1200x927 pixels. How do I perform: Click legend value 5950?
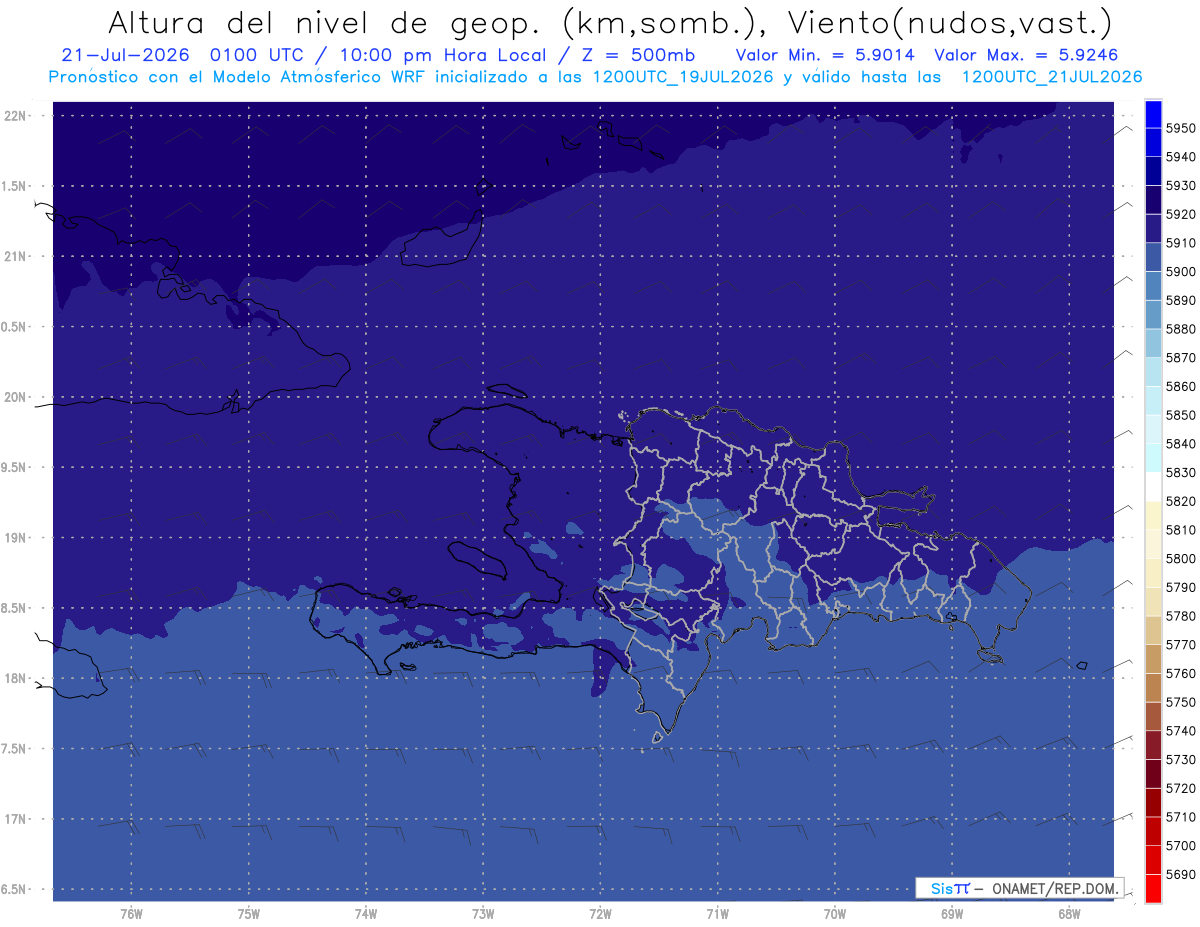1180,128
